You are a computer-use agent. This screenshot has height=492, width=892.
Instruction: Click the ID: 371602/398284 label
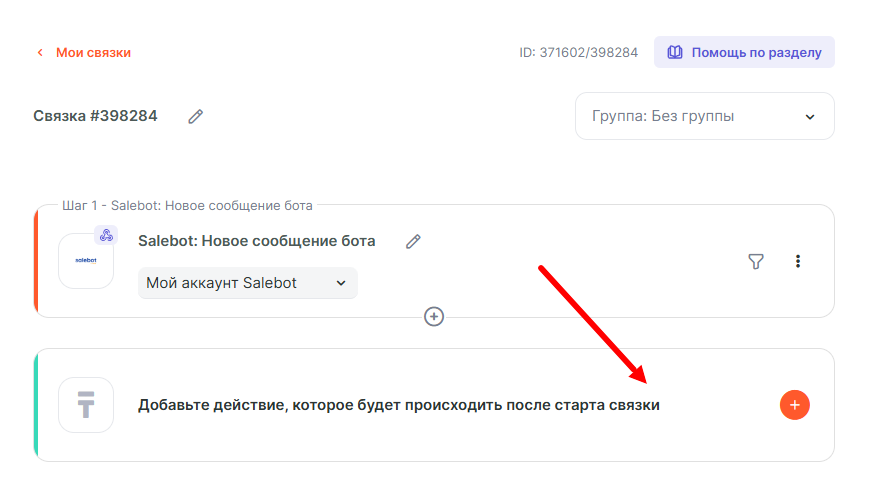click(578, 53)
